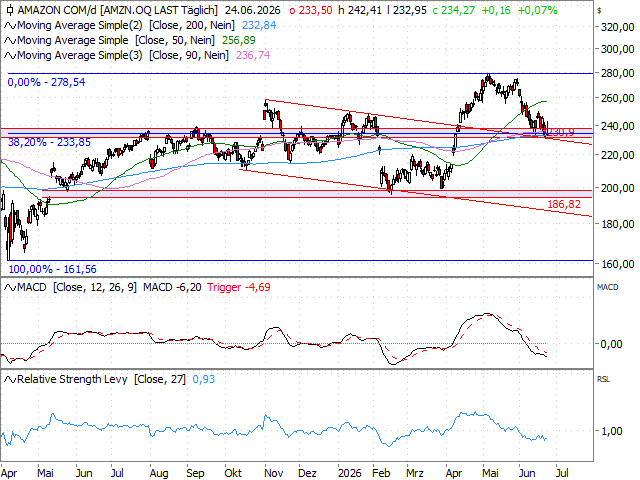
Task: Click the $ currency symbol on the price axis
Action: (599, 11)
